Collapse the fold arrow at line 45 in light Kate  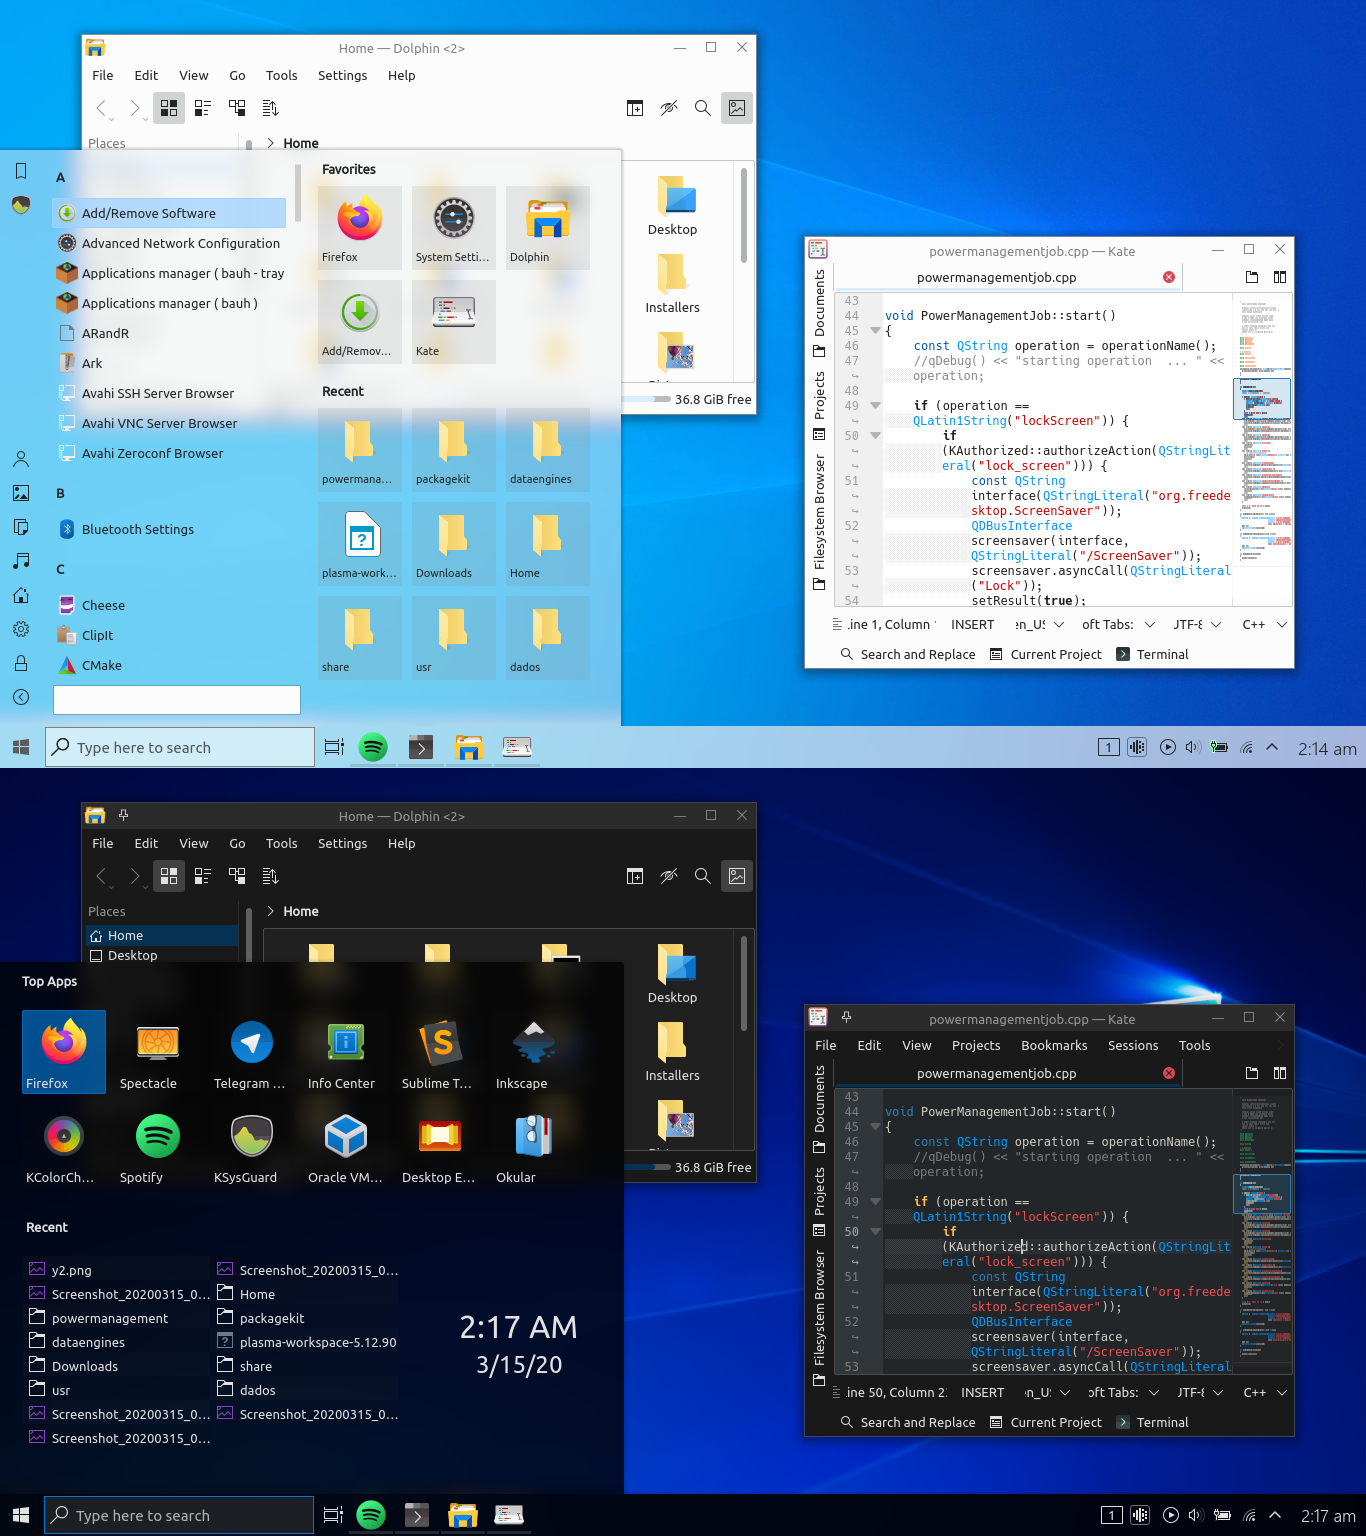(x=875, y=330)
